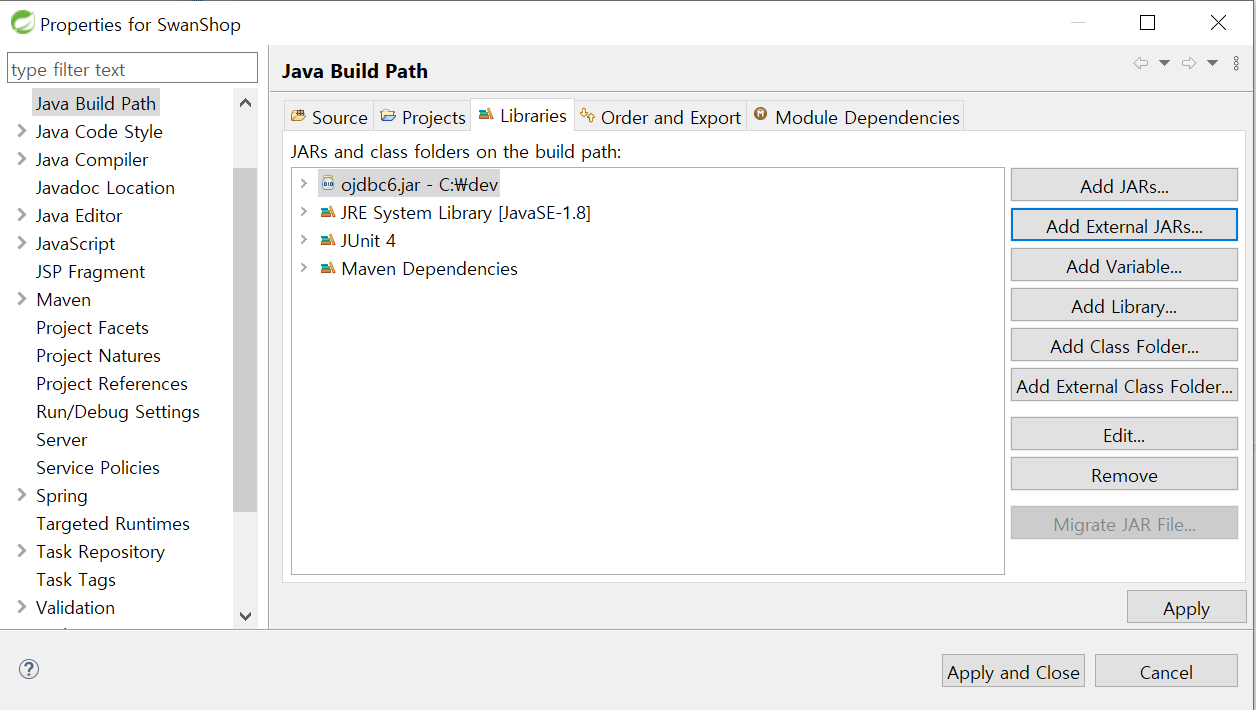Expand Task Repository category
Viewport: 1256px width, 710px height.
coord(22,551)
